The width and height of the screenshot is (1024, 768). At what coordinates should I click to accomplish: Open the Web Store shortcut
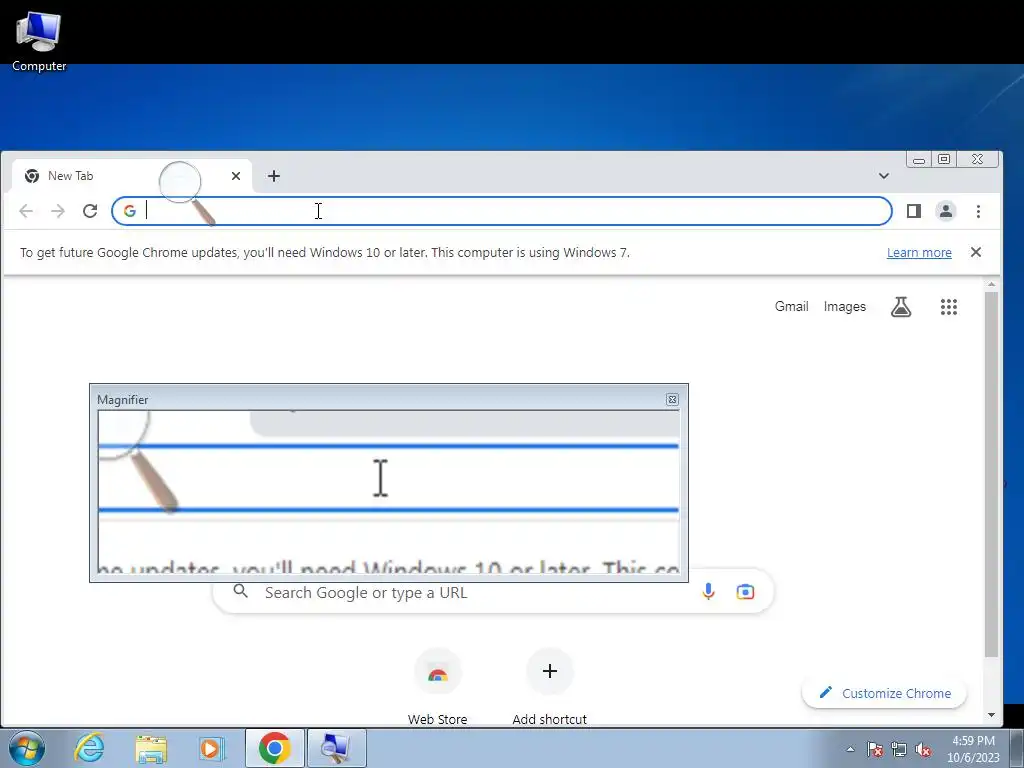pos(438,686)
